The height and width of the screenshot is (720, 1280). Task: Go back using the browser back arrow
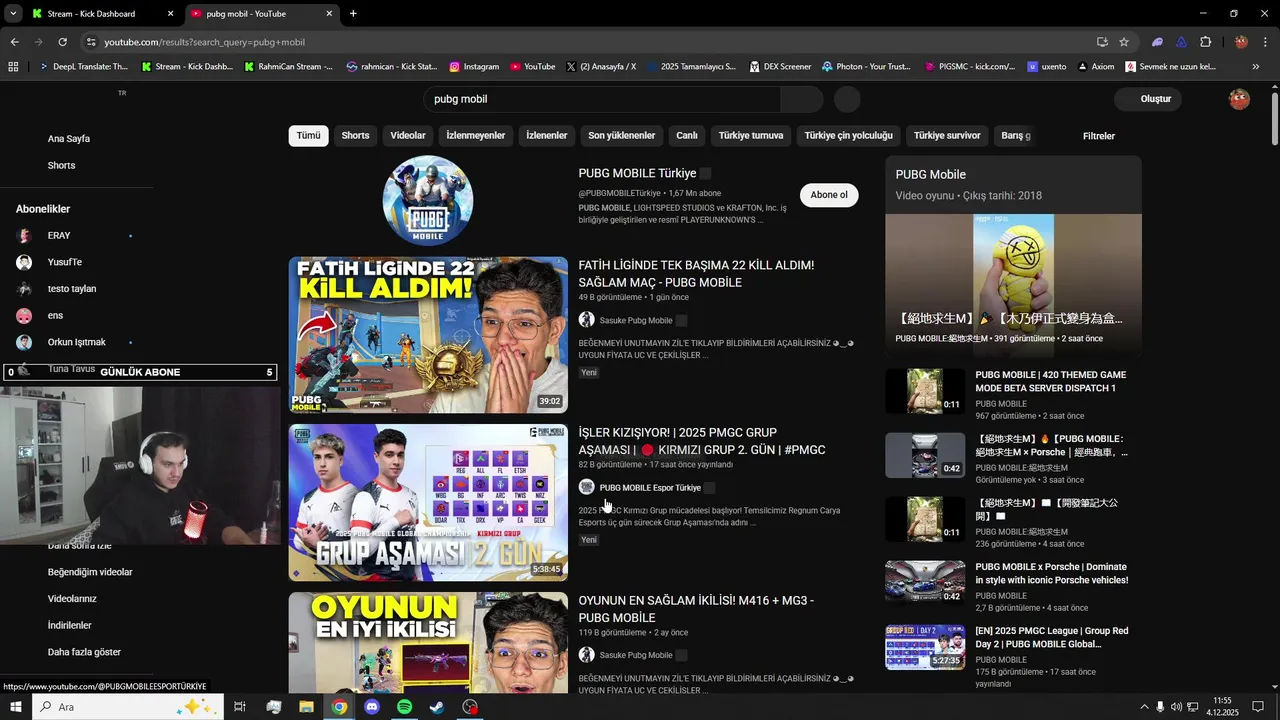[14, 42]
